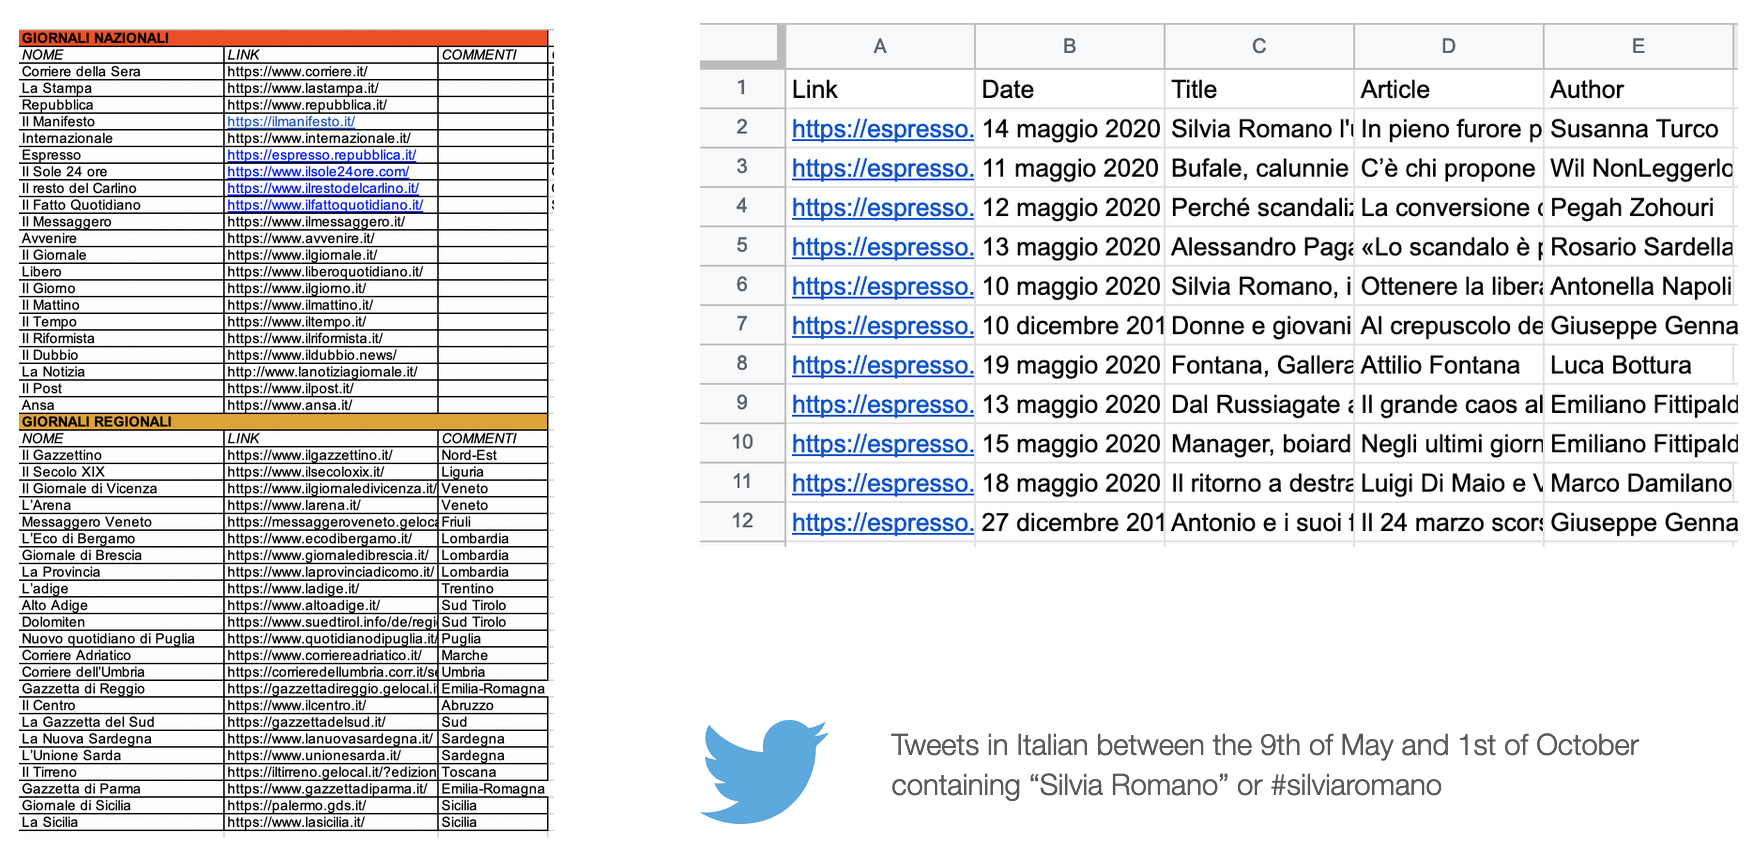Click the 'Author' header cell
The height and width of the screenshot is (864, 1754).
[1638, 89]
